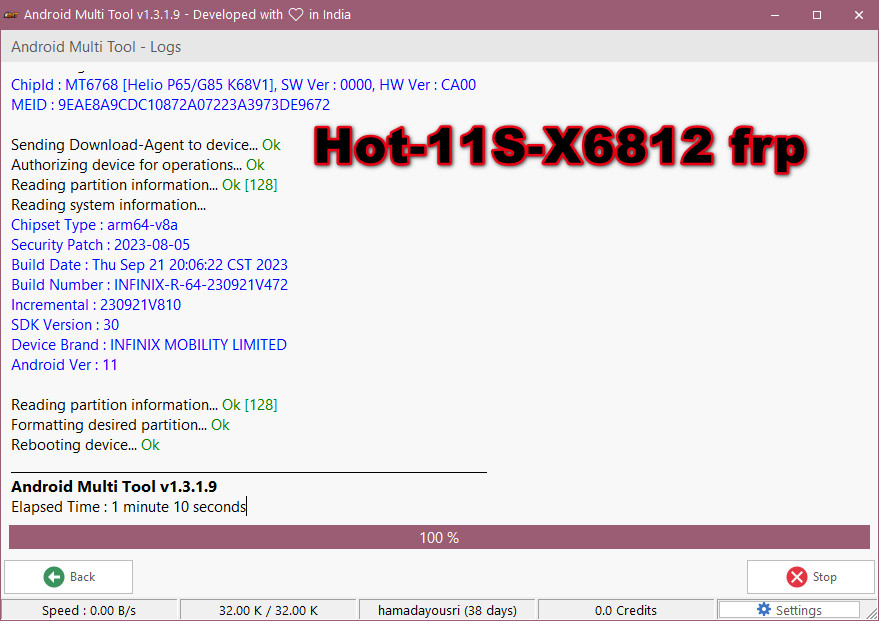Maximize the Android Multi Tool window

tap(817, 15)
